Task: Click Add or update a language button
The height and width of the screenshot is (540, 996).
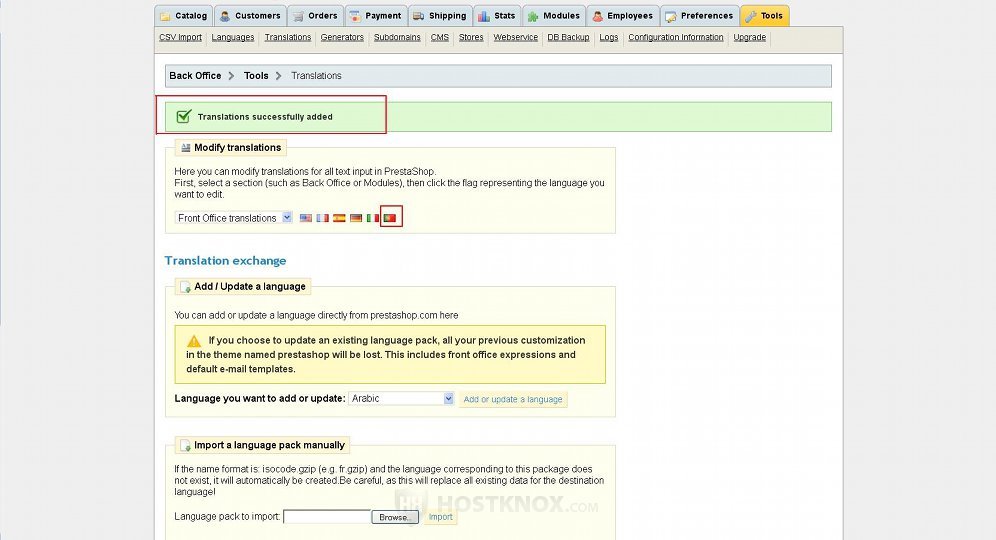Action: (x=513, y=399)
